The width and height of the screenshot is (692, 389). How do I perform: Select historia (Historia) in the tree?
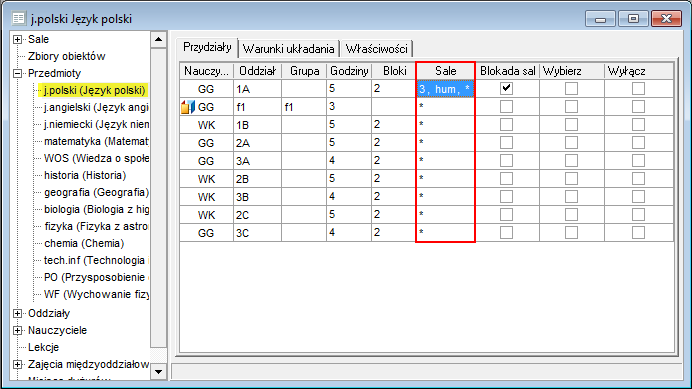point(85,175)
